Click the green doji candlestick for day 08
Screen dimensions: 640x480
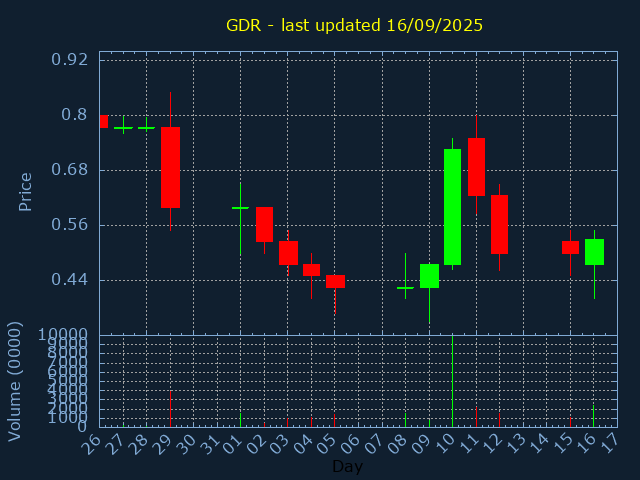pos(405,288)
